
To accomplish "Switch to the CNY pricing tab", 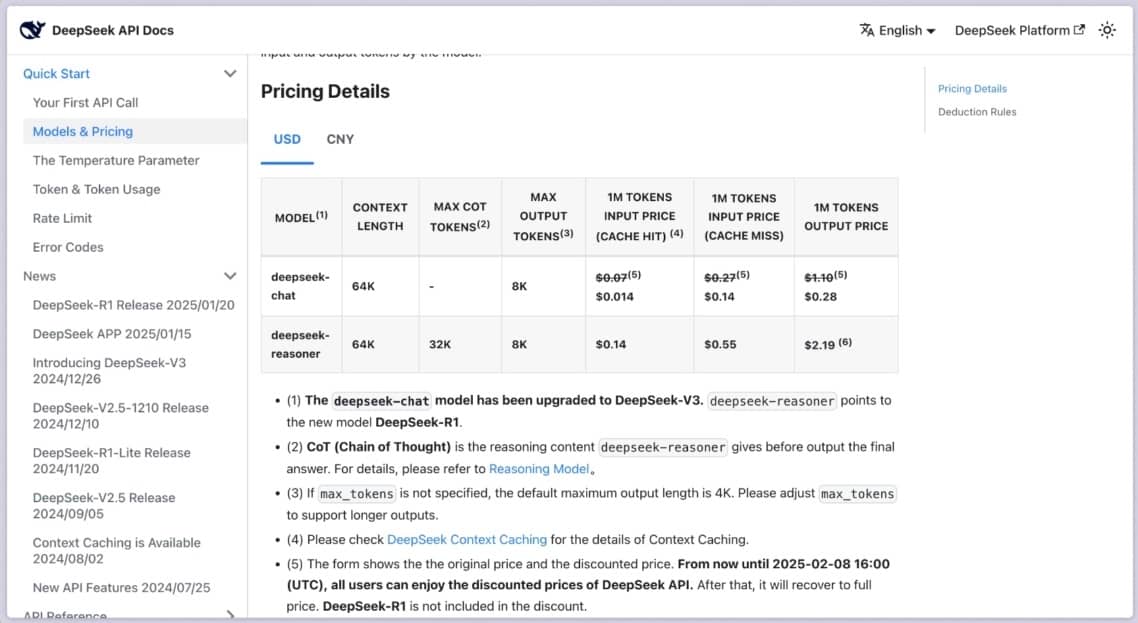I will pos(340,139).
